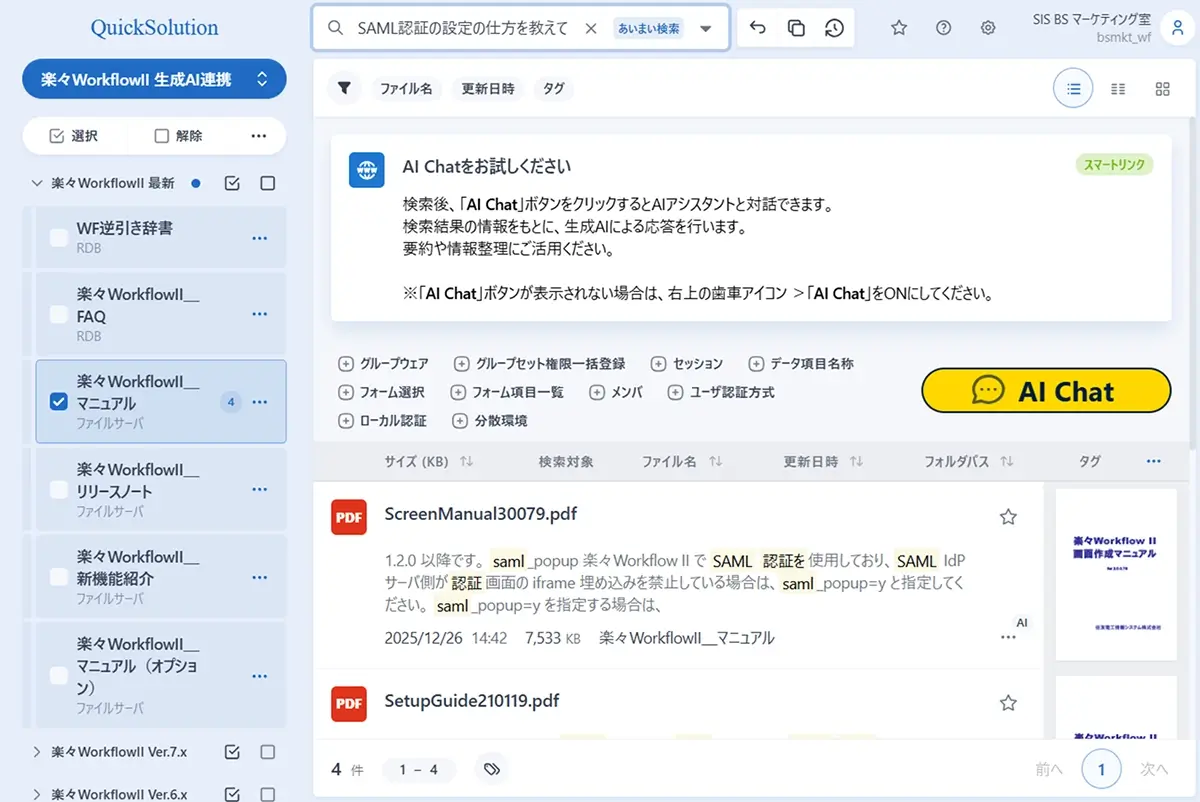Check the 楽々WorkflowII__FAQ checkbox

pyautogui.click(x=59, y=314)
